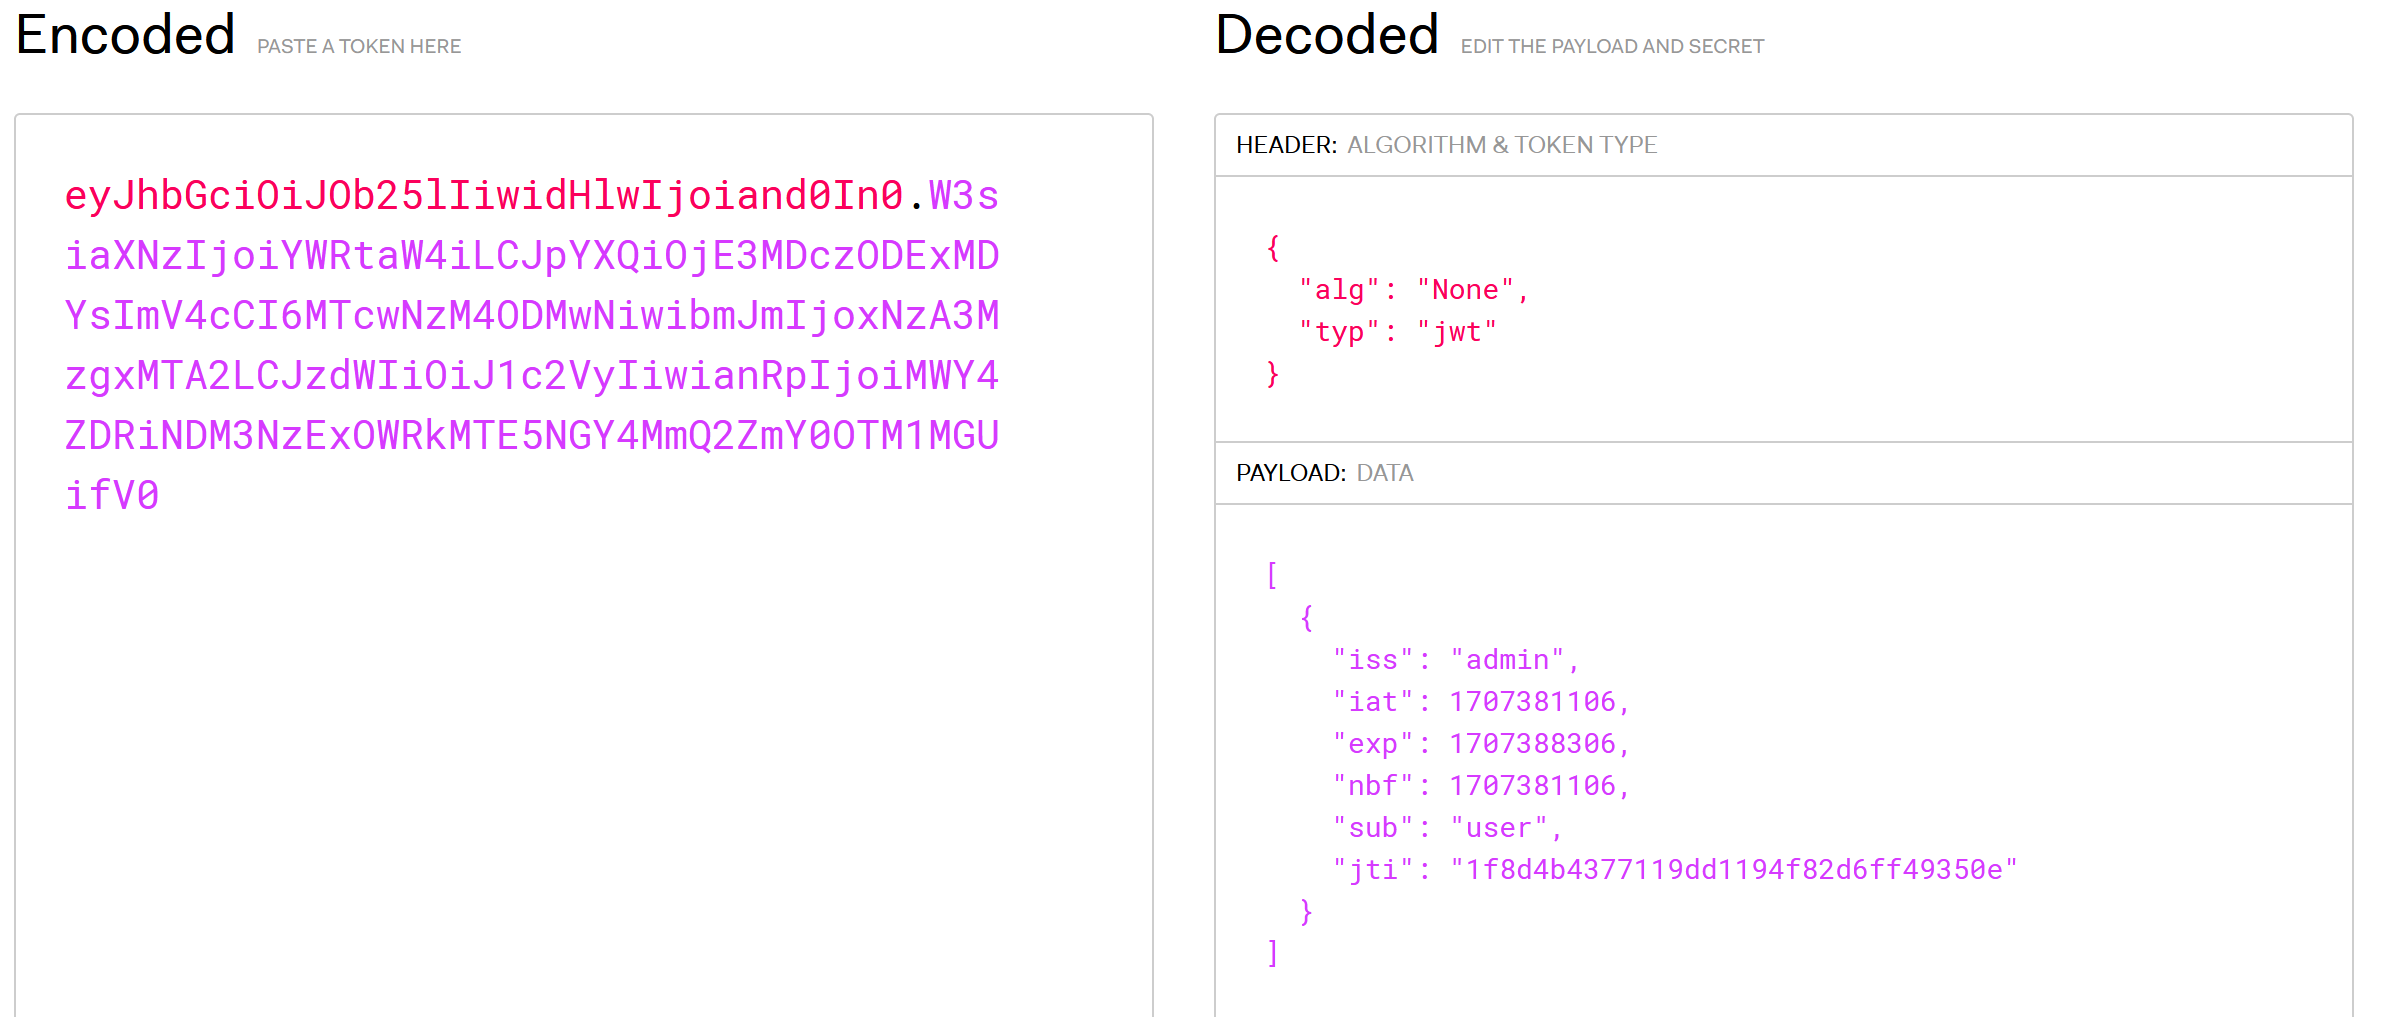Image resolution: width=2387 pixels, height=1017 pixels.
Task: Click the "jti" value in payload
Action: click(x=1734, y=870)
